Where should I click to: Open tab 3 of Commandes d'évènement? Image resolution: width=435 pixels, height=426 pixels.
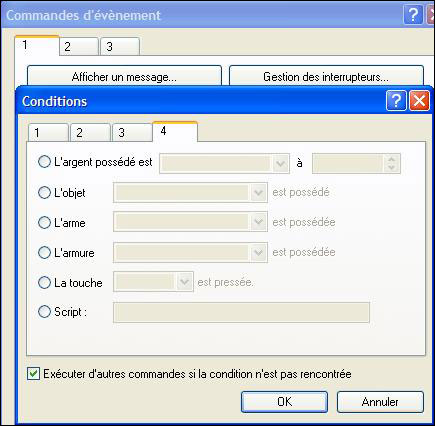(x=120, y=46)
